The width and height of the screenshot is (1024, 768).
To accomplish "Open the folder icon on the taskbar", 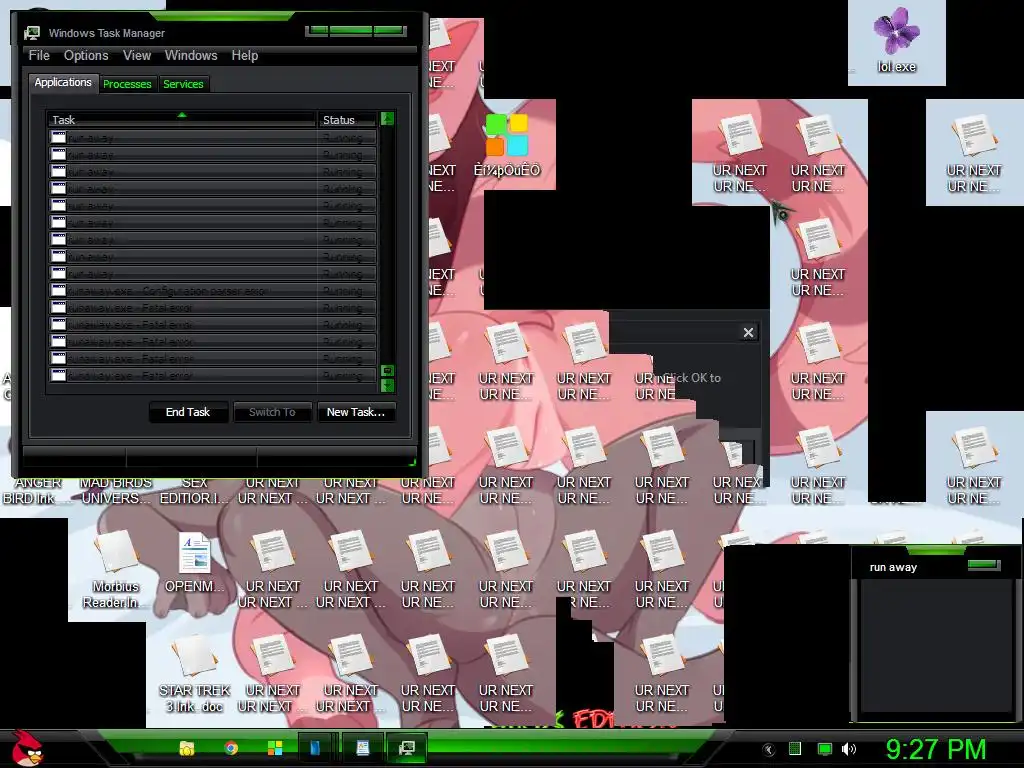I will click(x=187, y=748).
